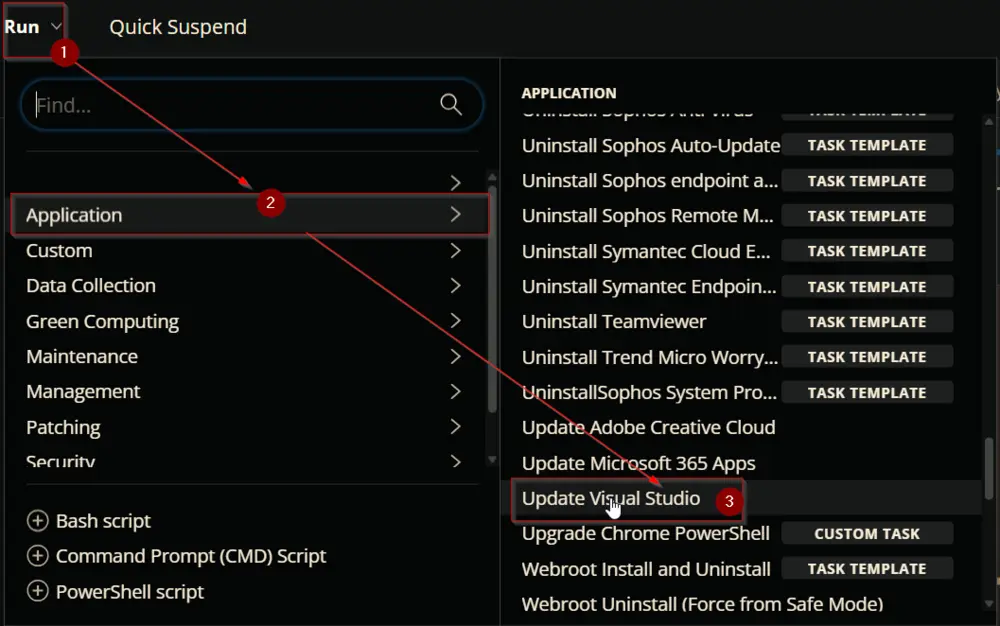Click the plus icon beside Command Prompt Script
Viewport: 1000px width, 626px height.
38,556
